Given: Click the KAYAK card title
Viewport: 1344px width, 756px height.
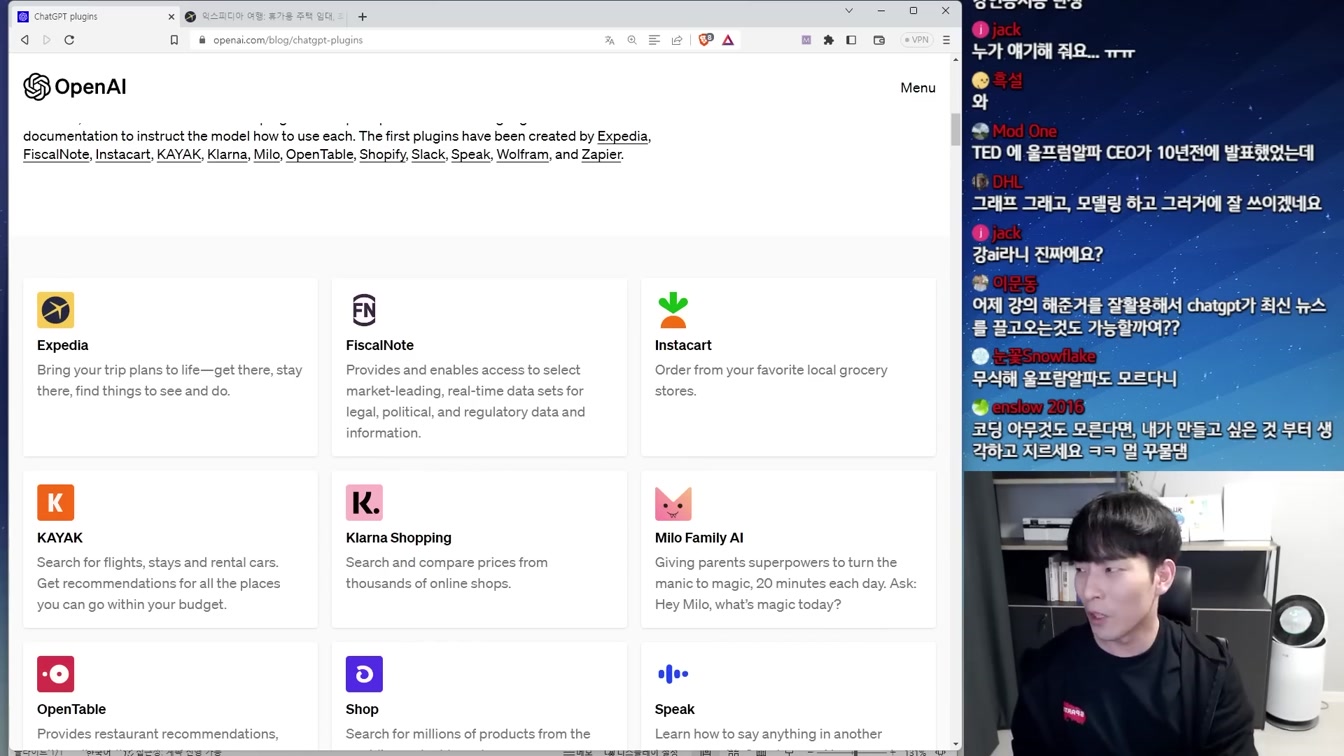Looking at the screenshot, I should [x=60, y=538].
